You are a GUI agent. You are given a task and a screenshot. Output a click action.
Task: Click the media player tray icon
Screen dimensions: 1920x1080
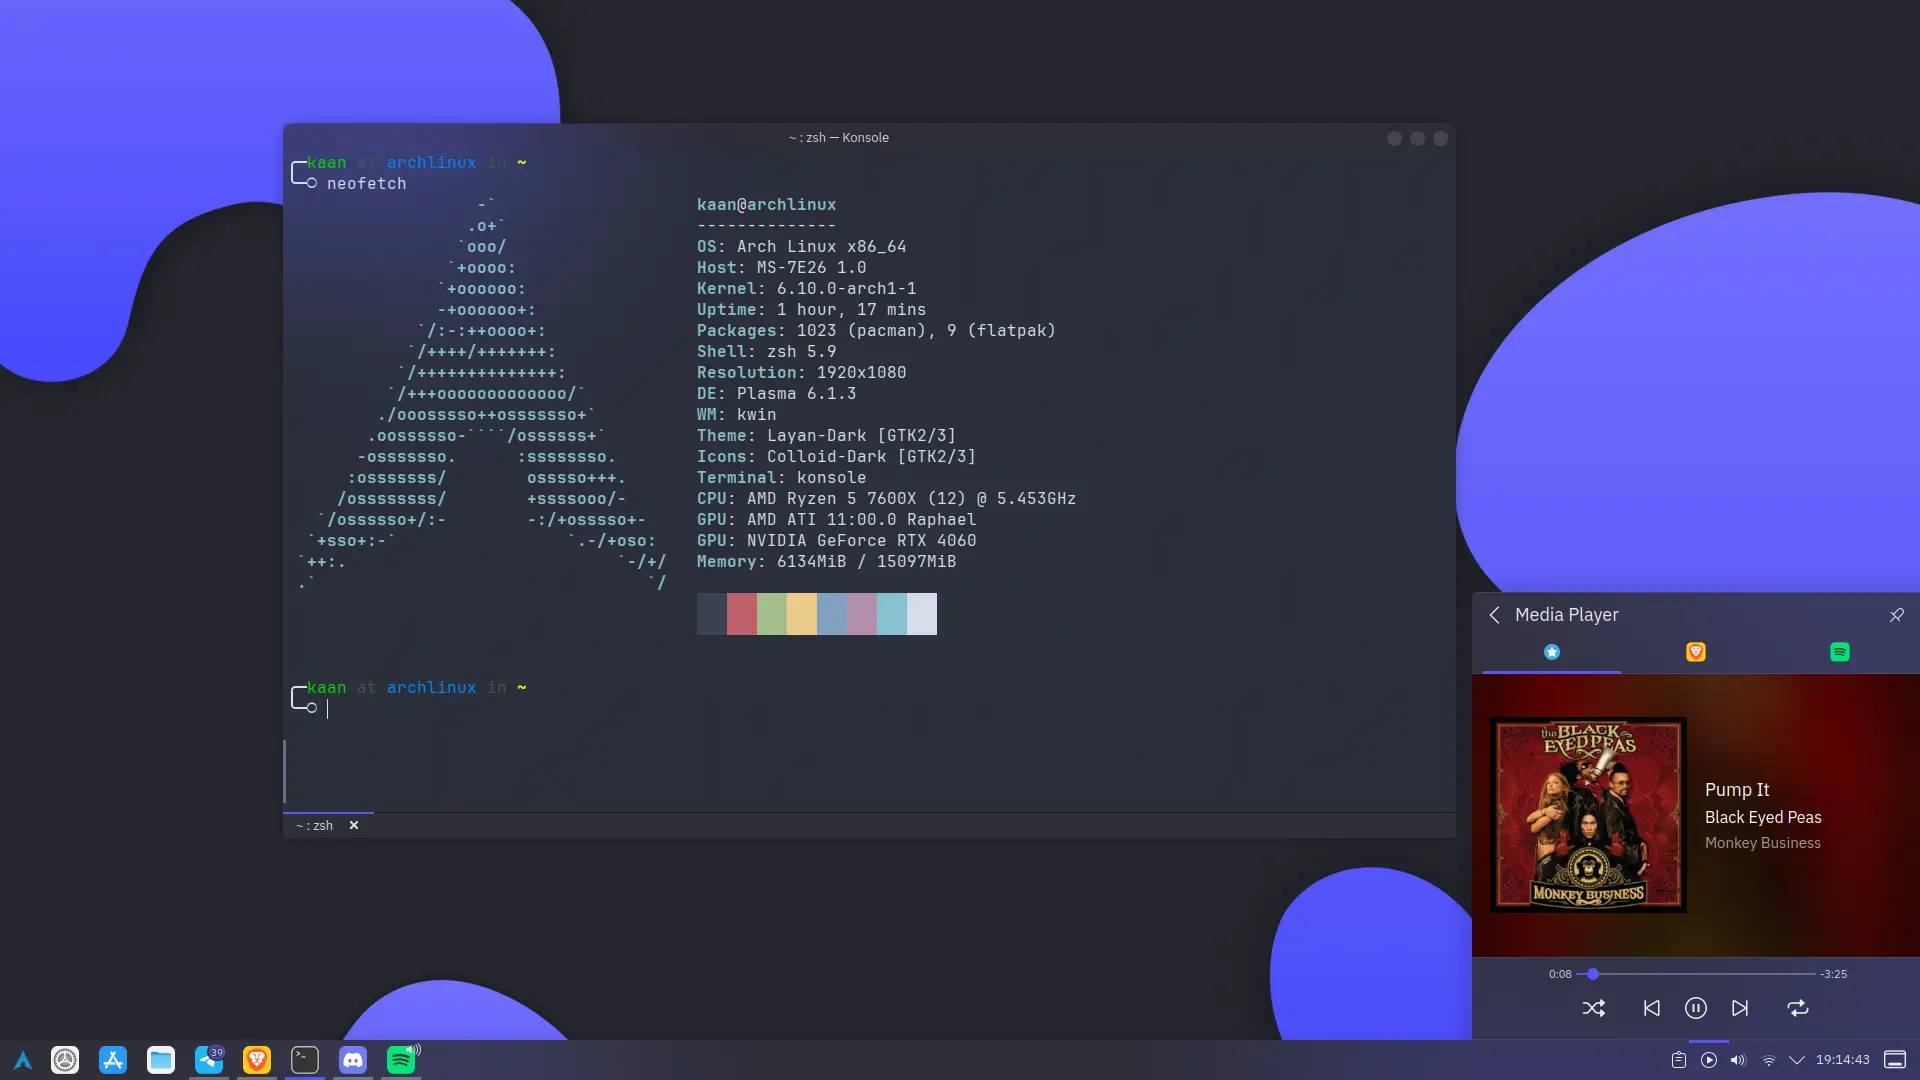click(1709, 1060)
